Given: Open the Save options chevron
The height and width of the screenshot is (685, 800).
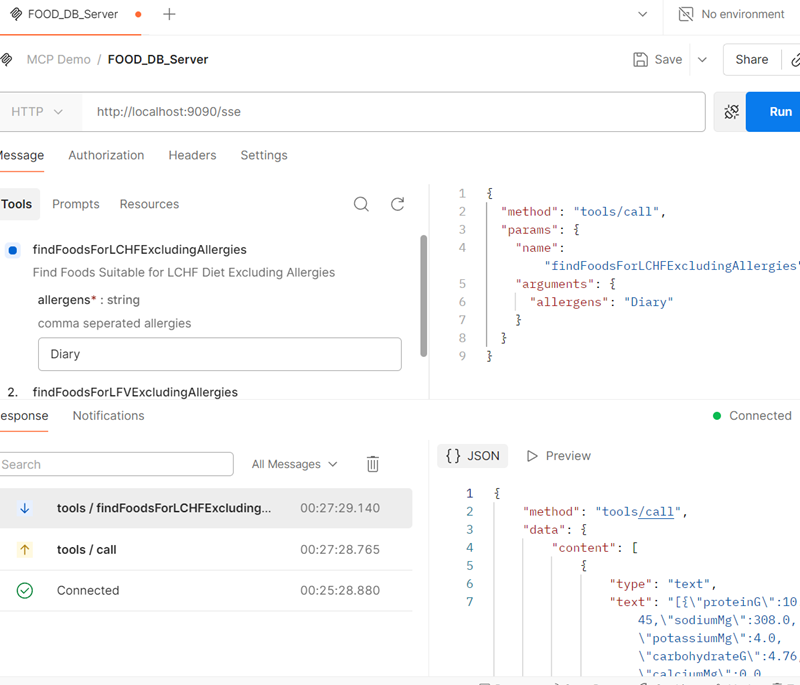Looking at the screenshot, I should [702, 60].
